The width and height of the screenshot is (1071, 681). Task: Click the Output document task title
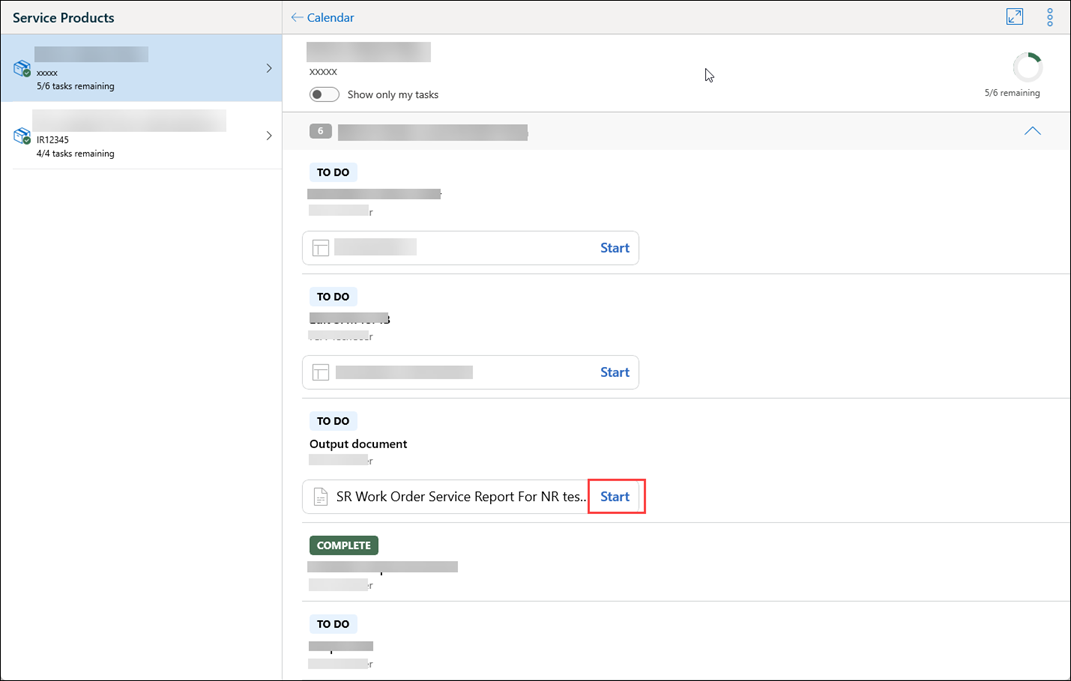coord(358,444)
